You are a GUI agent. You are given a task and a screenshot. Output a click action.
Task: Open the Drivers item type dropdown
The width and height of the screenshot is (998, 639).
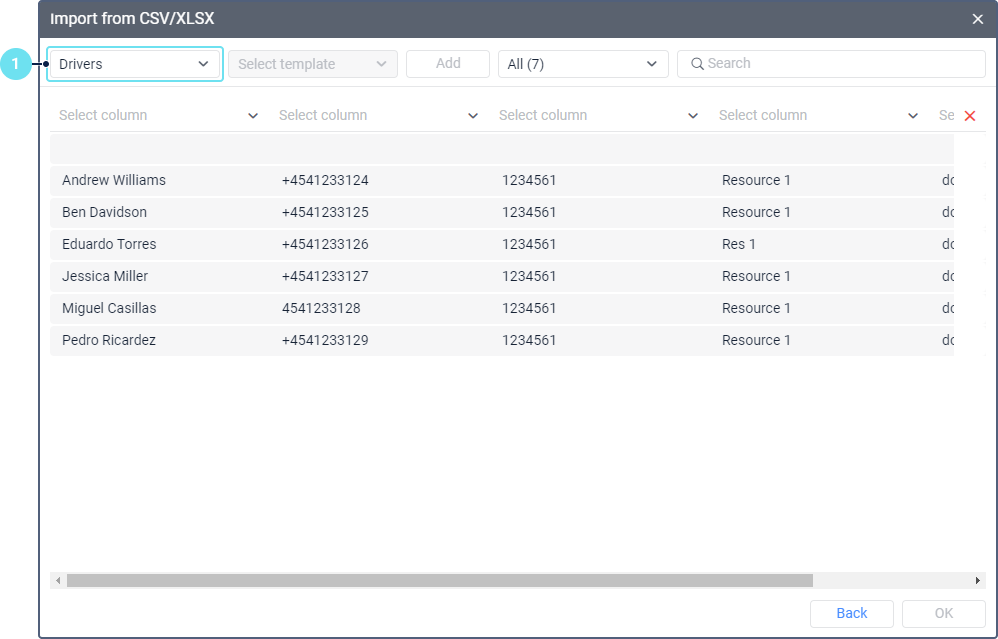click(134, 64)
